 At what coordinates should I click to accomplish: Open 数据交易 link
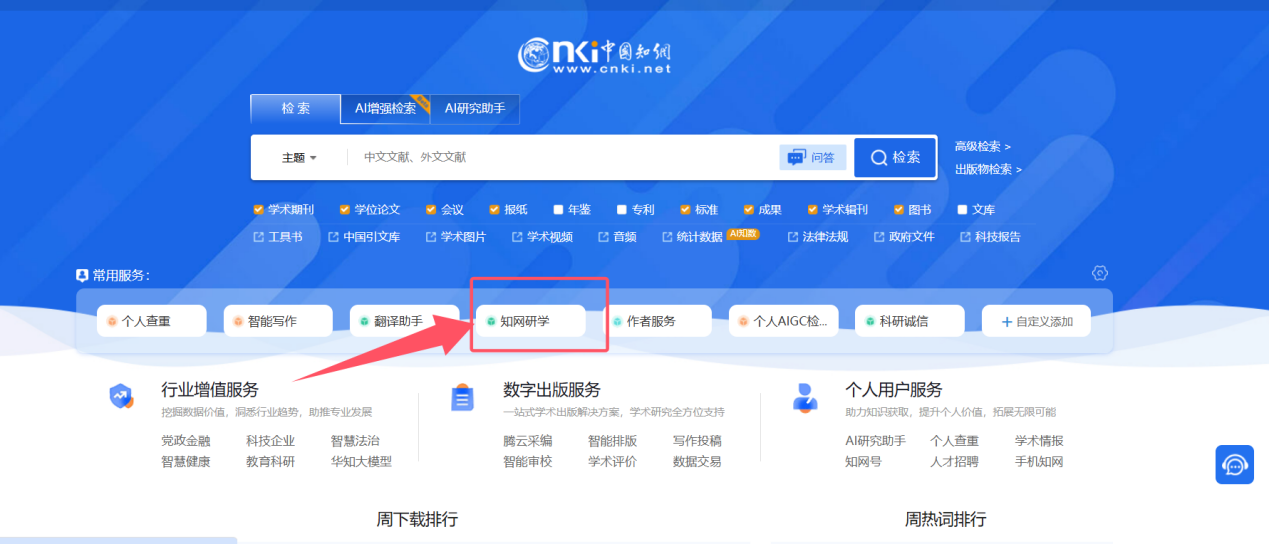click(x=697, y=462)
